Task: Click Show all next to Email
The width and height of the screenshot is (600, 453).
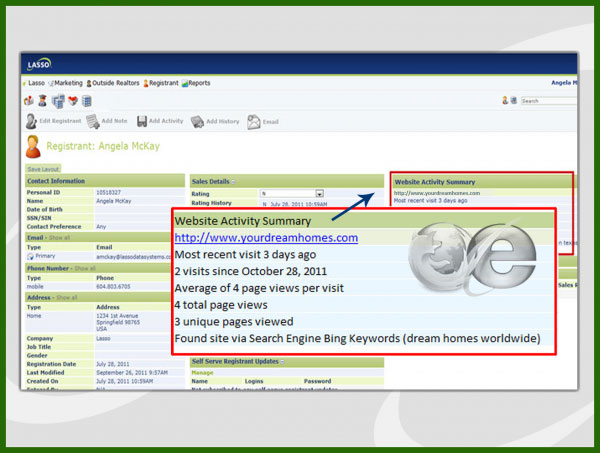Action: (x=59, y=238)
